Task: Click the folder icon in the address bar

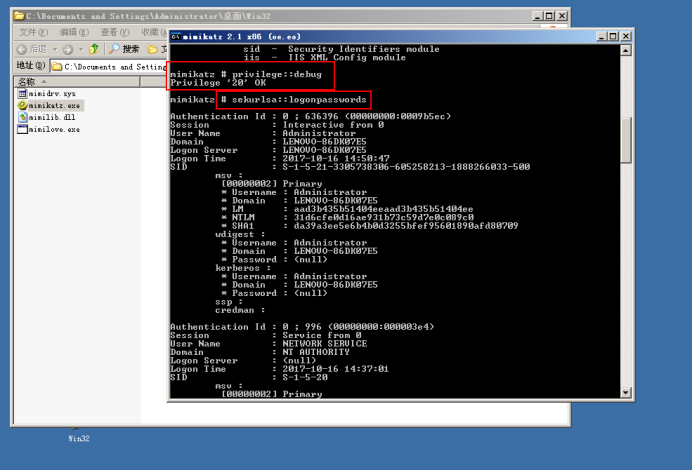Action: [x=57, y=67]
